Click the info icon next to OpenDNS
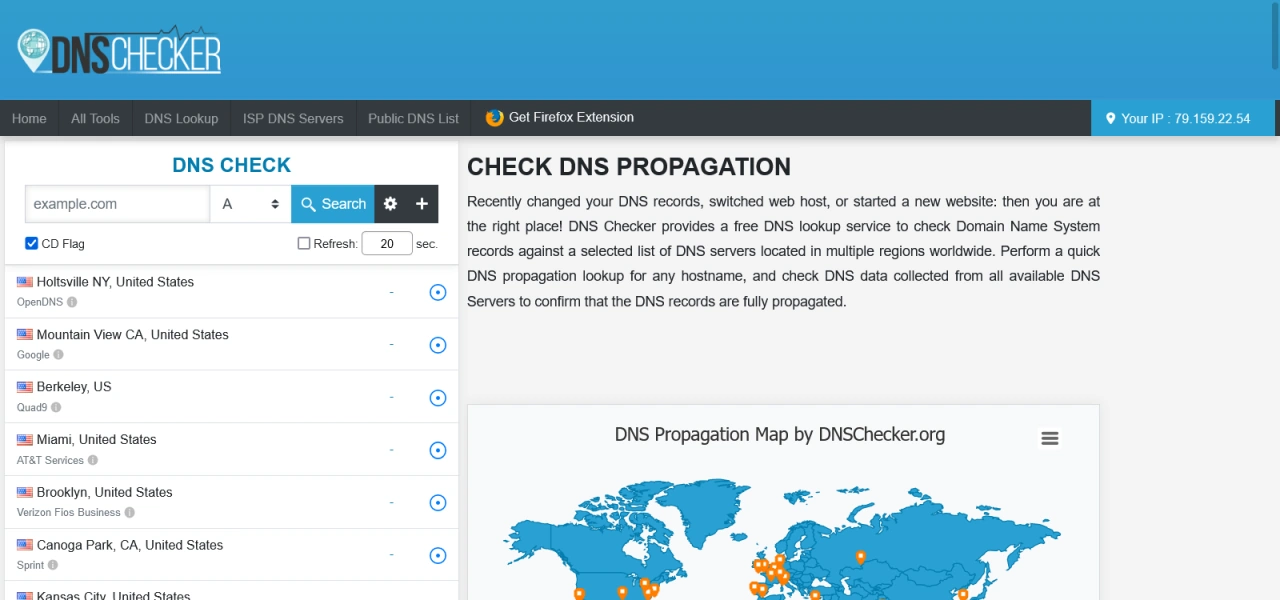This screenshot has width=1280, height=600. [x=72, y=302]
